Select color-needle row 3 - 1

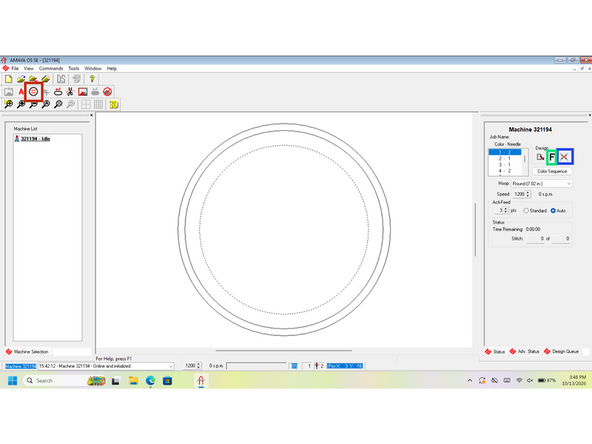(505, 165)
